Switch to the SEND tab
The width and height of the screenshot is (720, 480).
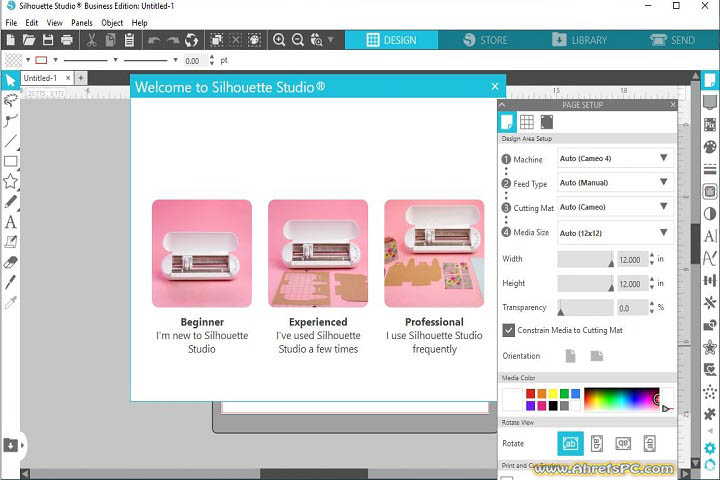[673, 40]
